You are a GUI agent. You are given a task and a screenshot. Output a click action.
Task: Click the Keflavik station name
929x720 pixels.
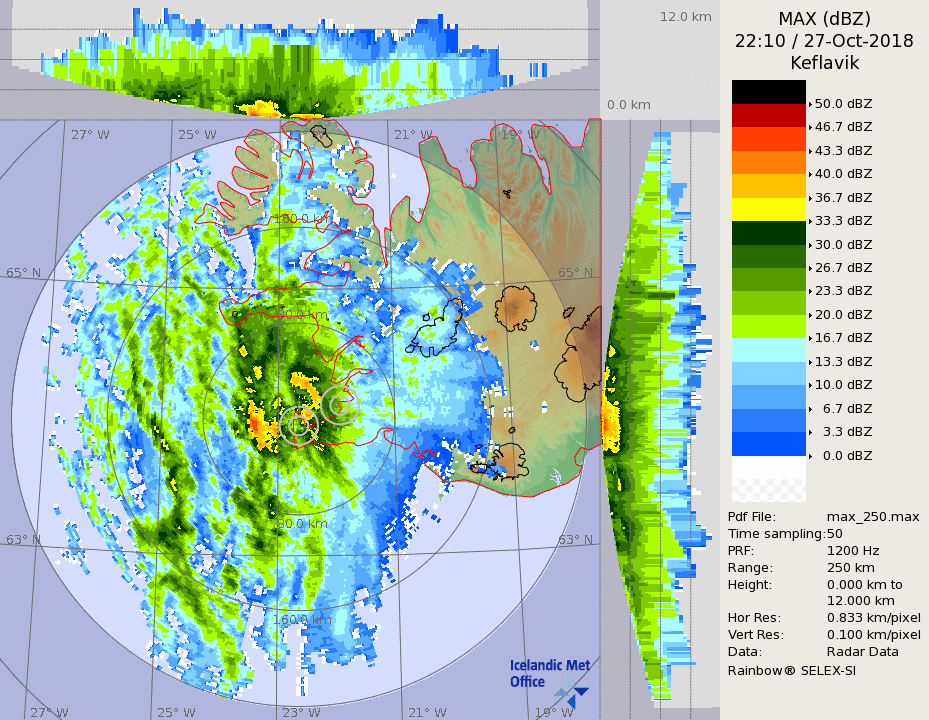coord(824,63)
